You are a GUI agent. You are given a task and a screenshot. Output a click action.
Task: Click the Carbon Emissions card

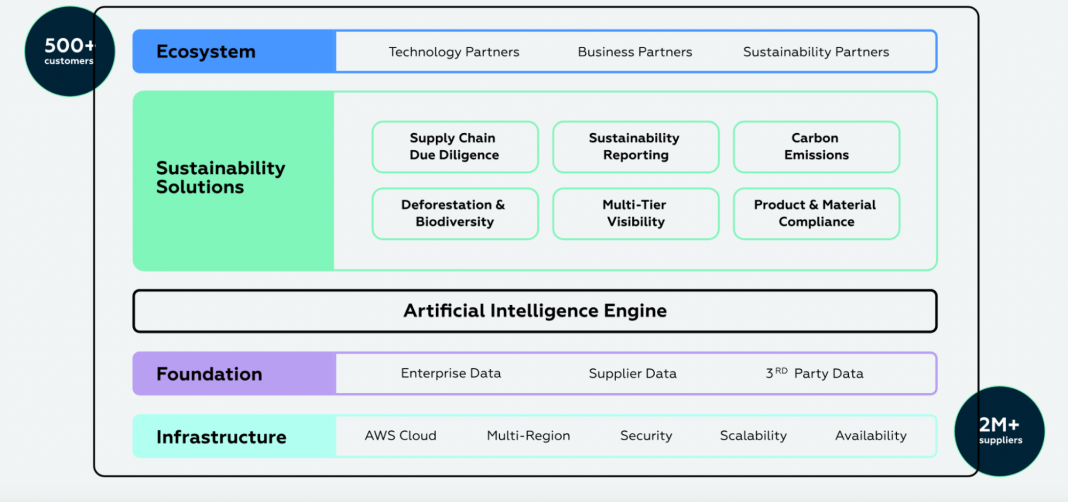(816, 147)
